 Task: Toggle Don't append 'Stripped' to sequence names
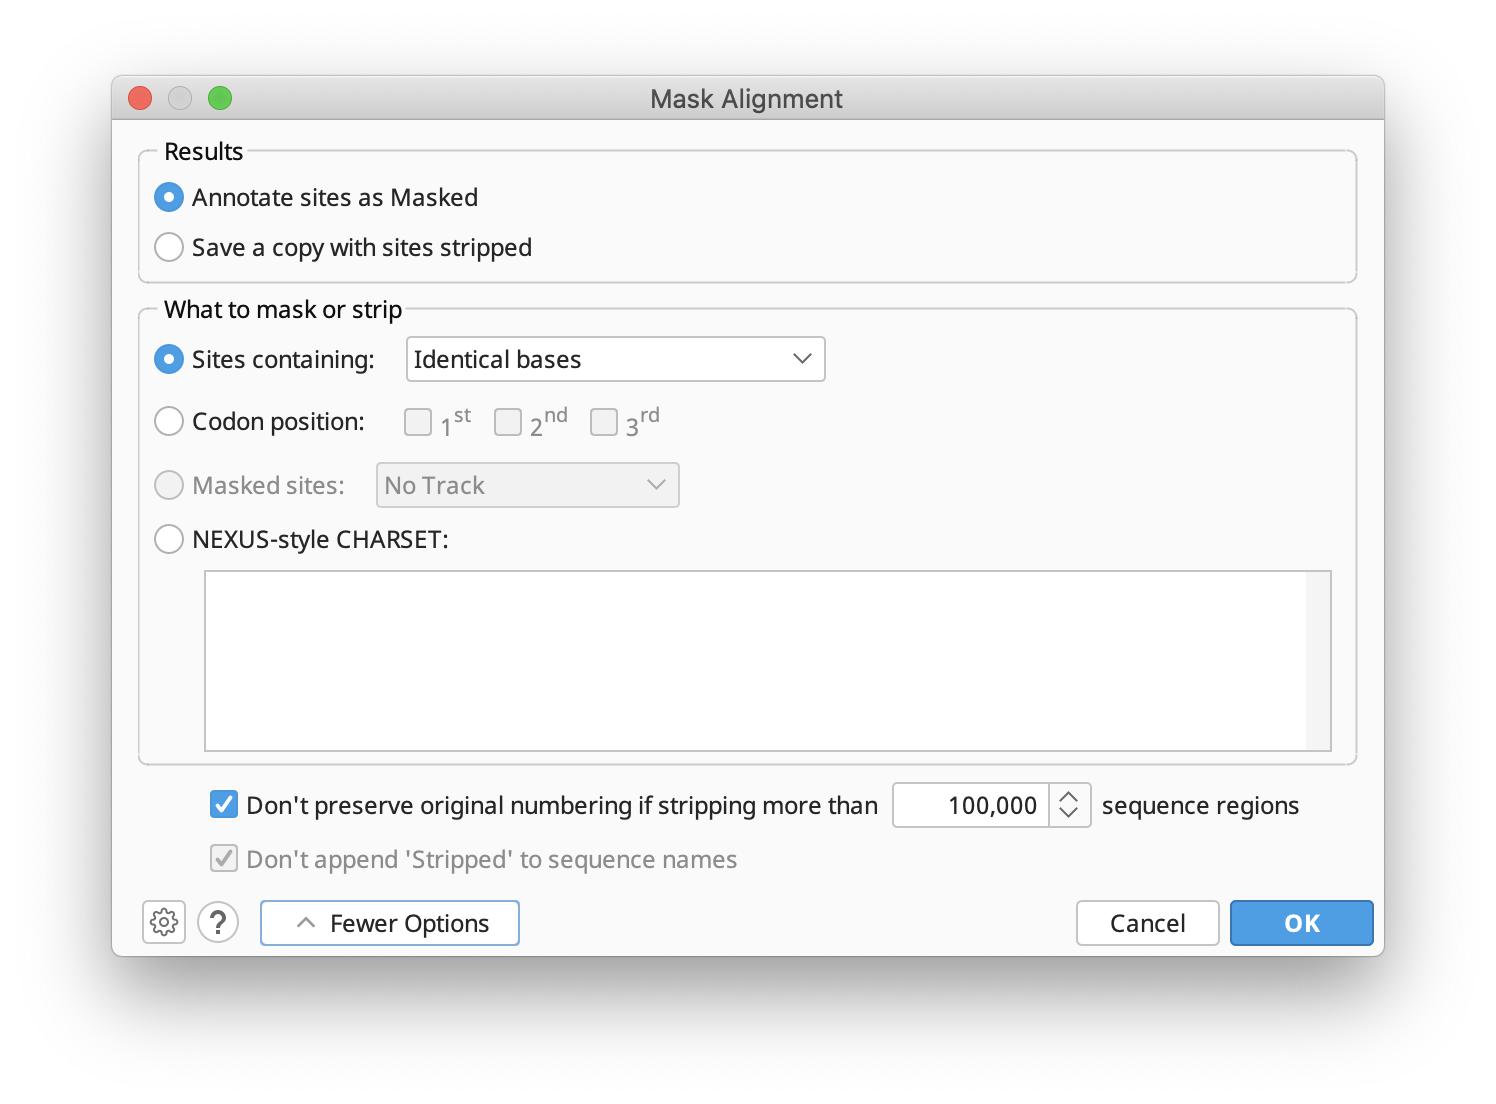(224, 858)
